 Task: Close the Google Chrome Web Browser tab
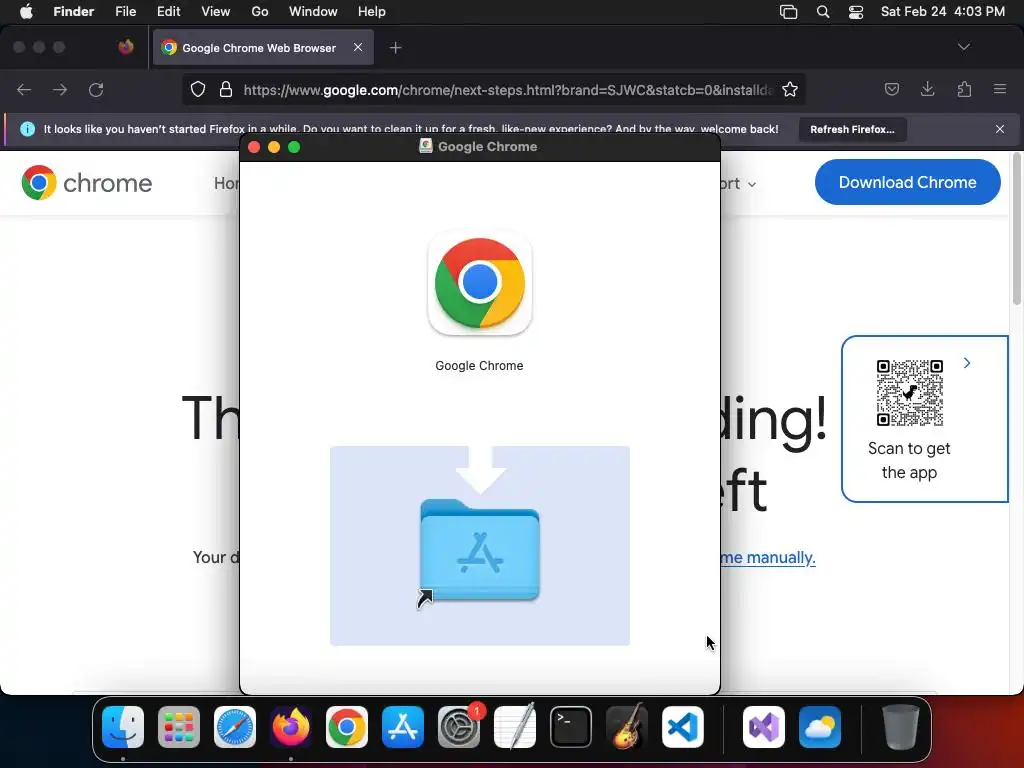358,47
